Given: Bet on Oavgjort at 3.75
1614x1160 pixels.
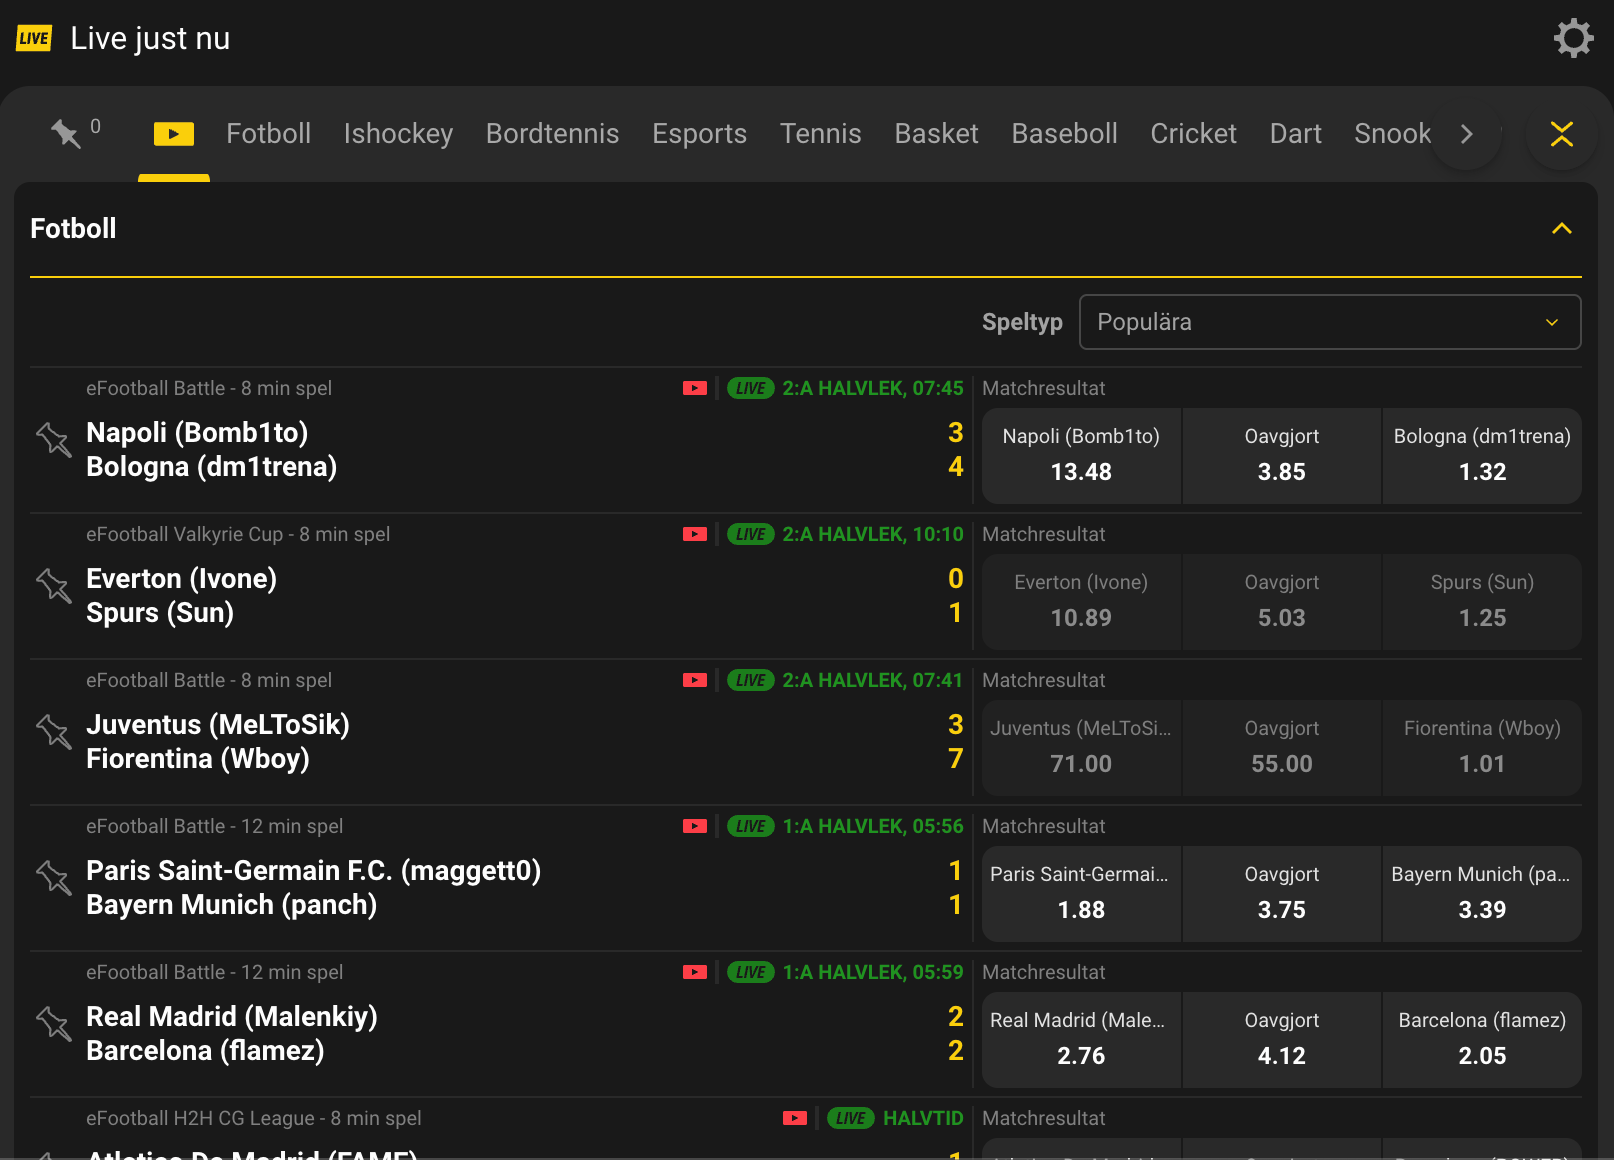Looking at the screenshot, I should (x=1282, y=893).
